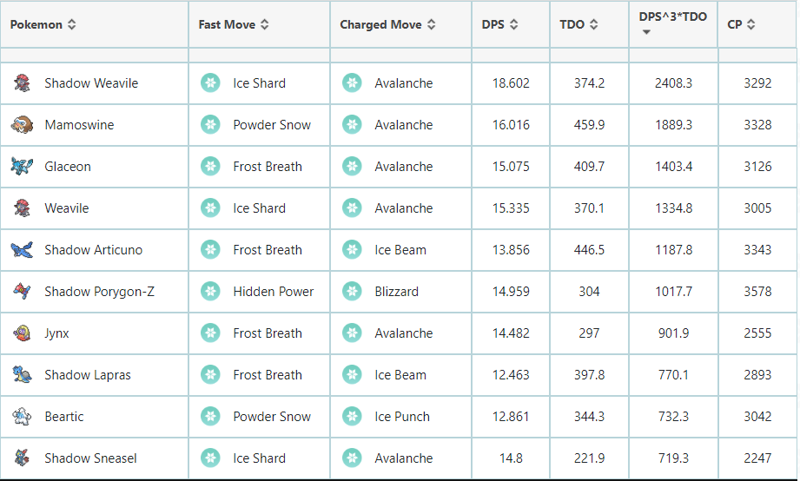Viewport: 800px width, 481px height.
Task: Click ice-type icon beside Blizzard
Action: pyautogui.click(x=352, y=291)
